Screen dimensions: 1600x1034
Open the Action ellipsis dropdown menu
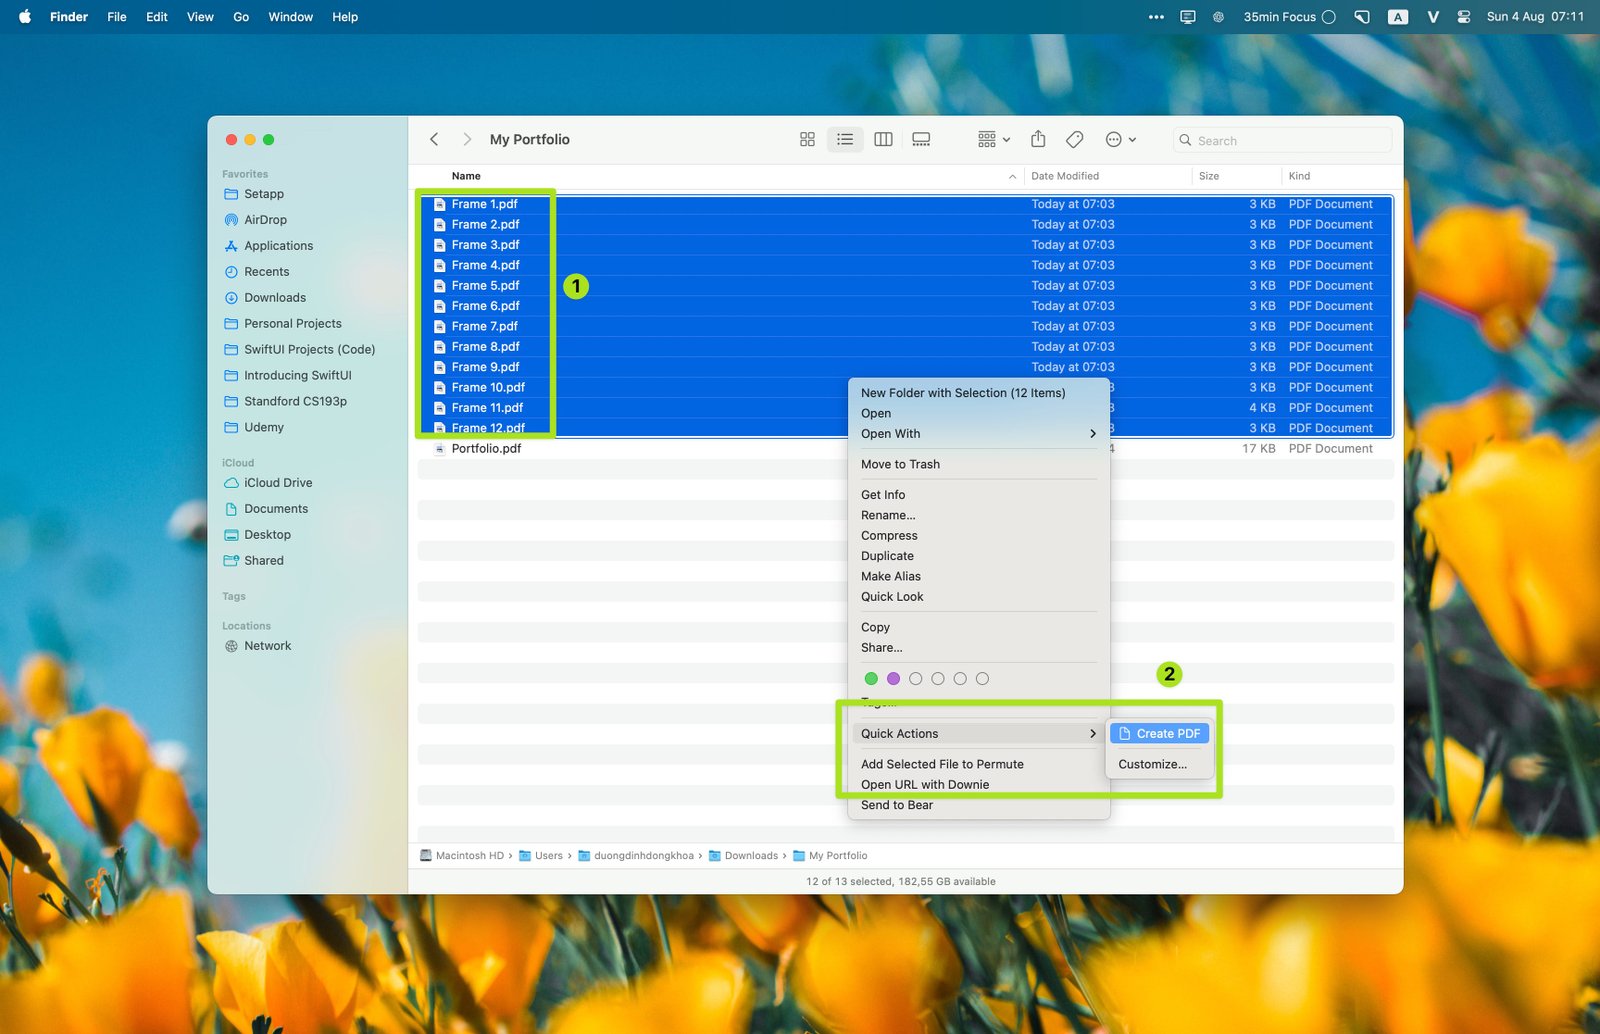click(x=1120, y=140)
